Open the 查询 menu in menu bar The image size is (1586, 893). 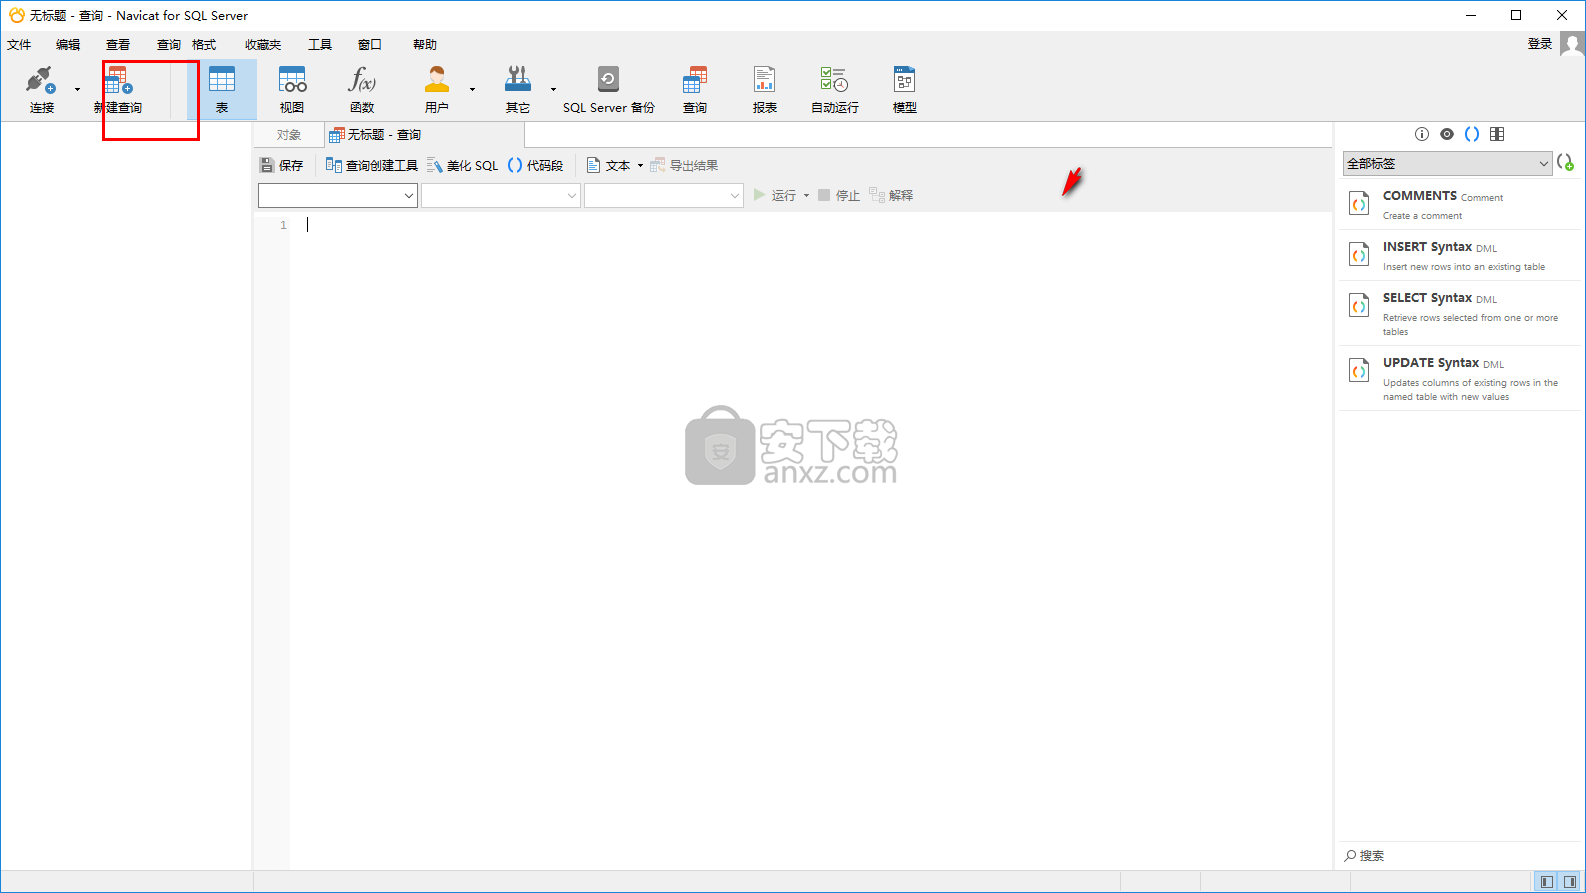[x=169, y=44]
